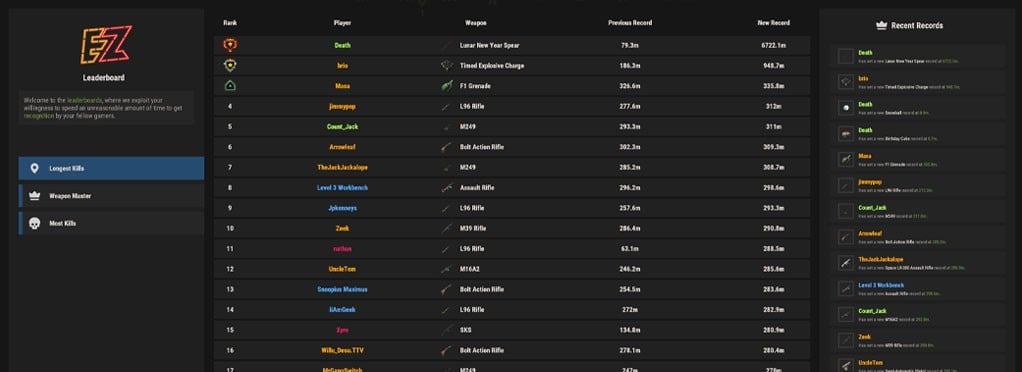Screen dimensions: 1022x372
Task: Click the New Record column header
Action: point(774,23)
